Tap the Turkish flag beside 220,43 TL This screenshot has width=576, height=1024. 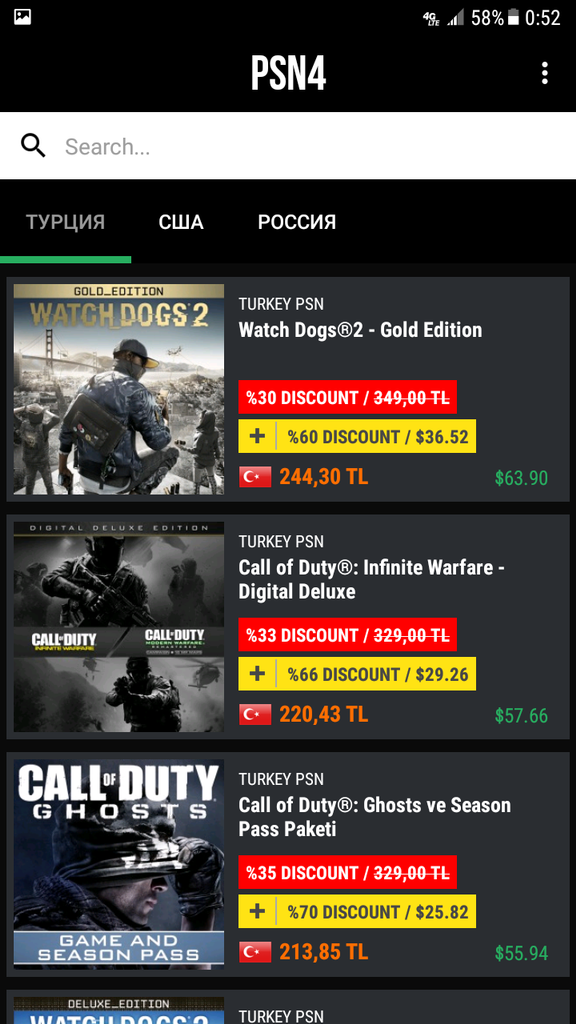point(255,715)
